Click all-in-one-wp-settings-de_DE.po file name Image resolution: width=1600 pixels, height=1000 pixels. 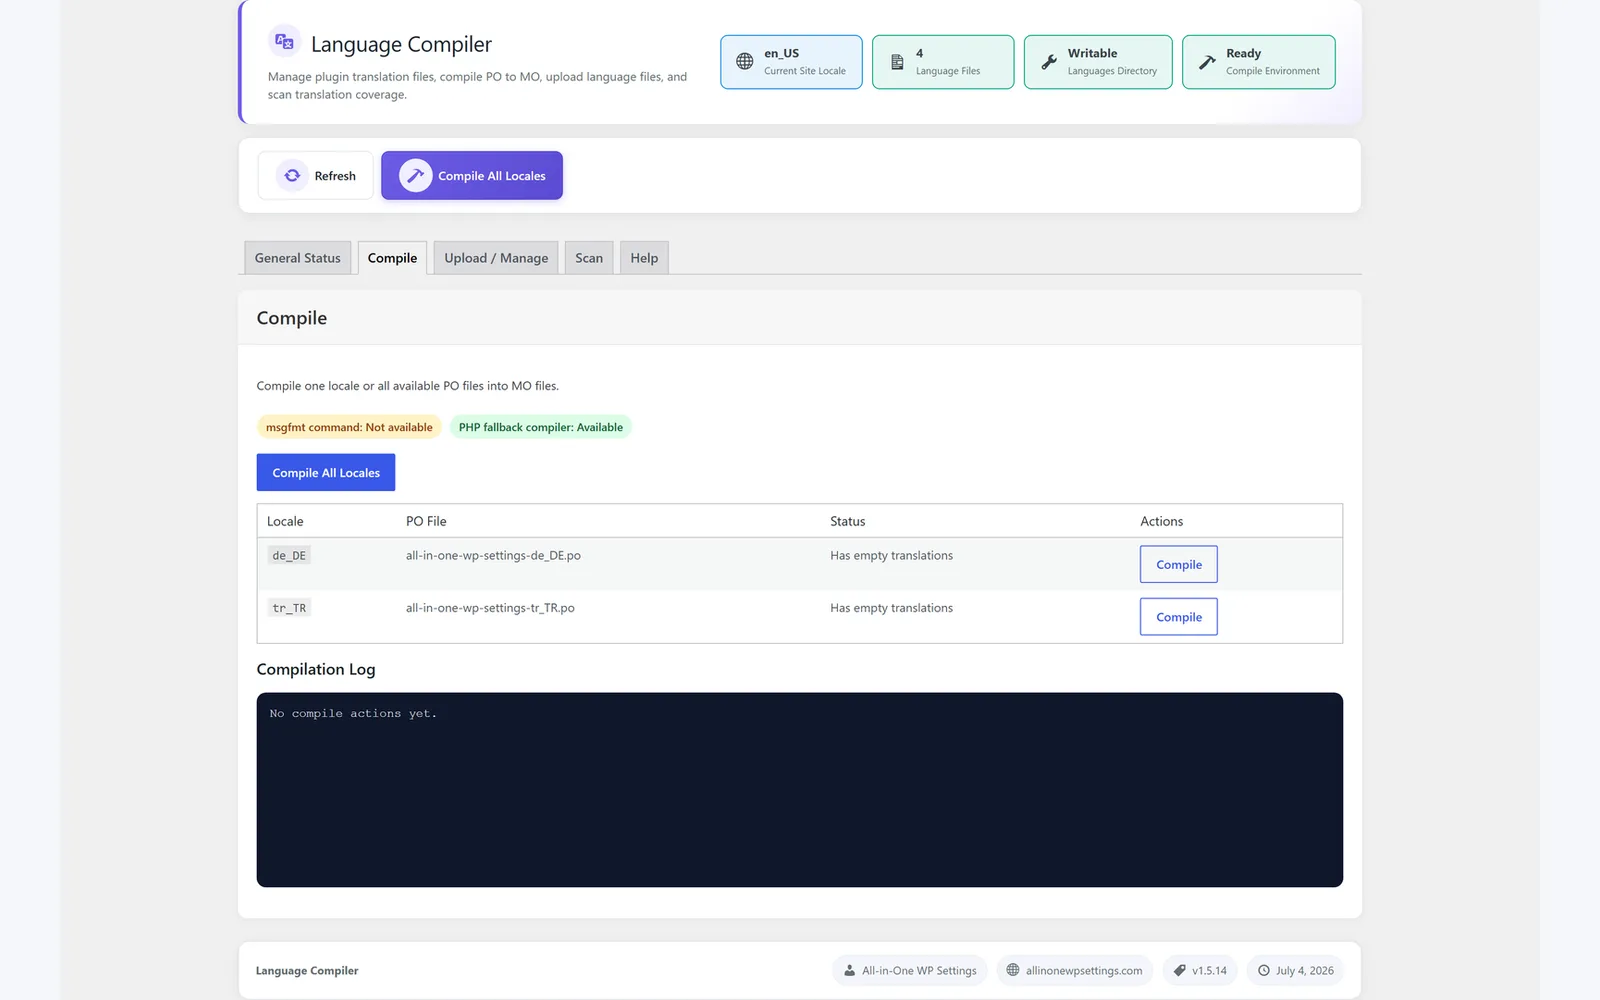[x=493, y=555]
